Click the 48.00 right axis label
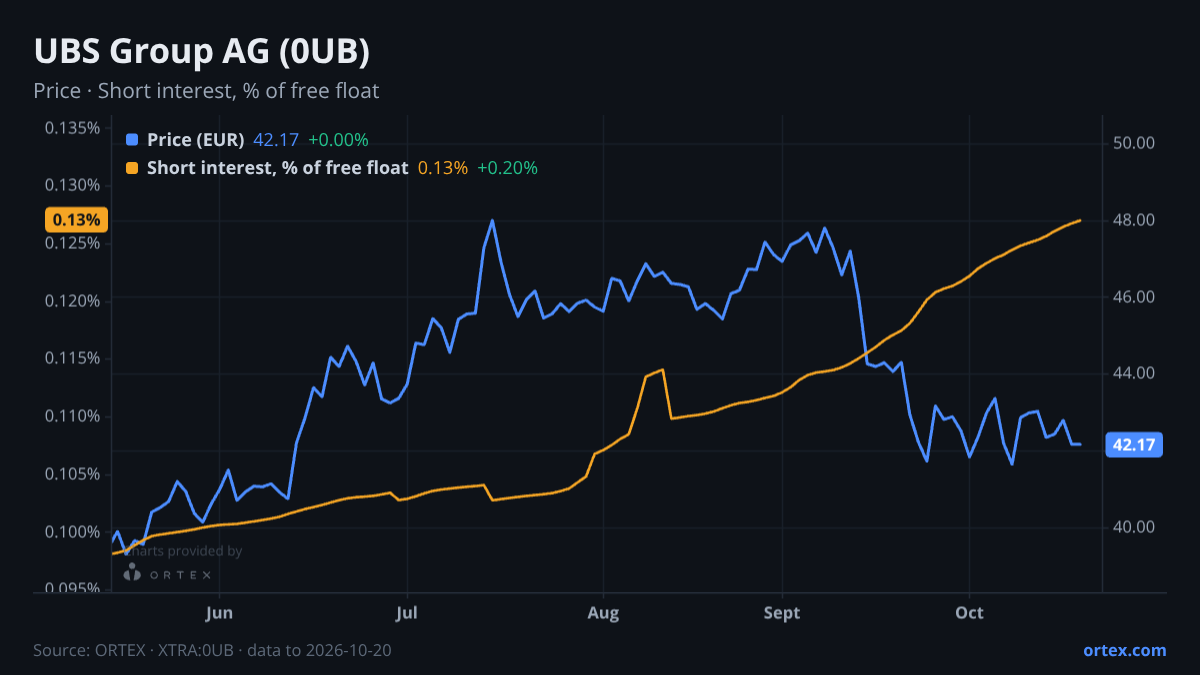 pos(1134,220)
